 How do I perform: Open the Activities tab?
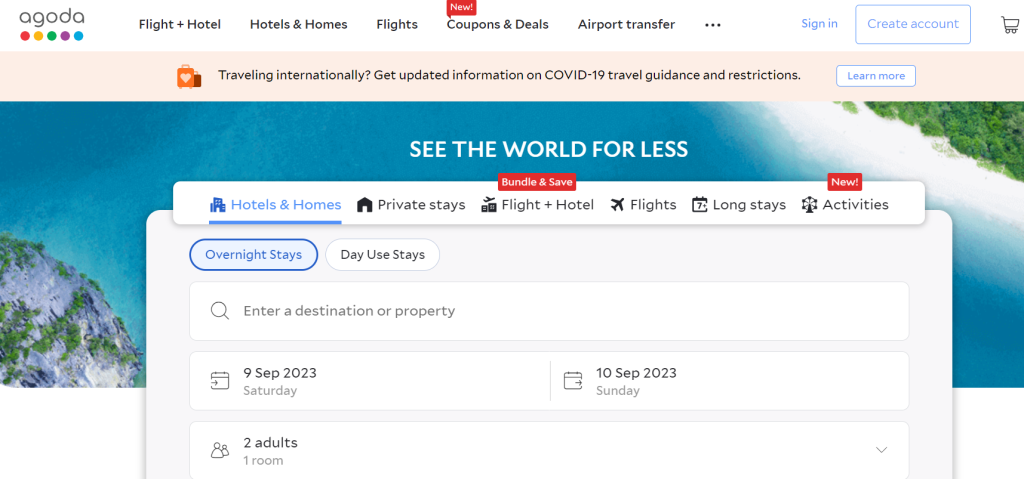click(x=845, y=205)
